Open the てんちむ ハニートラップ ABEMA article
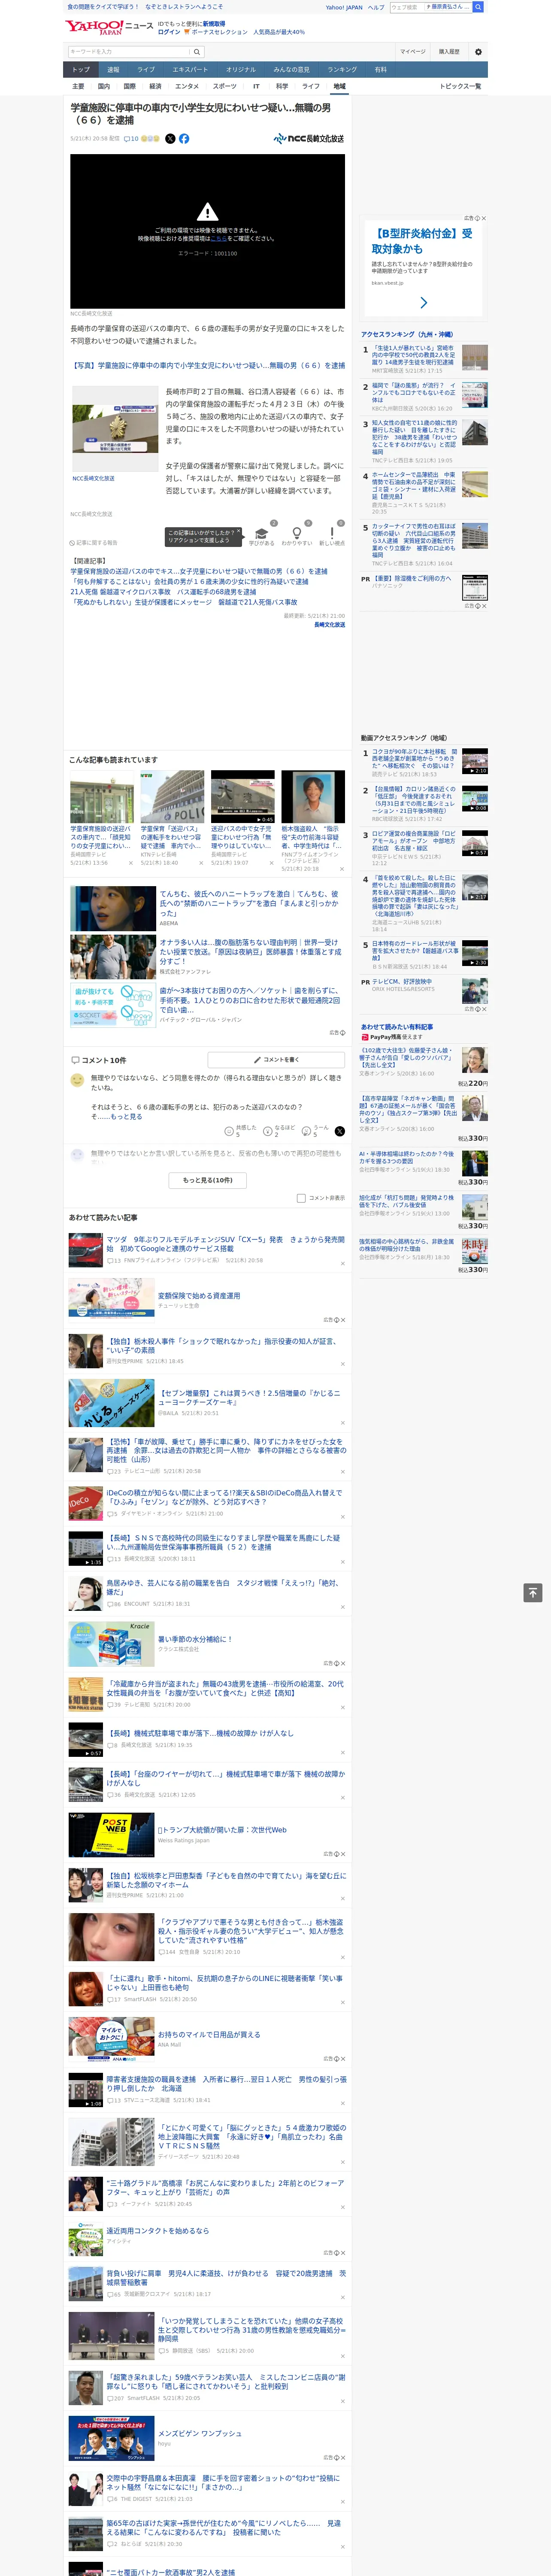Image resolution: width=551 pixels, height=2576 pixels. tap(249, 903)
